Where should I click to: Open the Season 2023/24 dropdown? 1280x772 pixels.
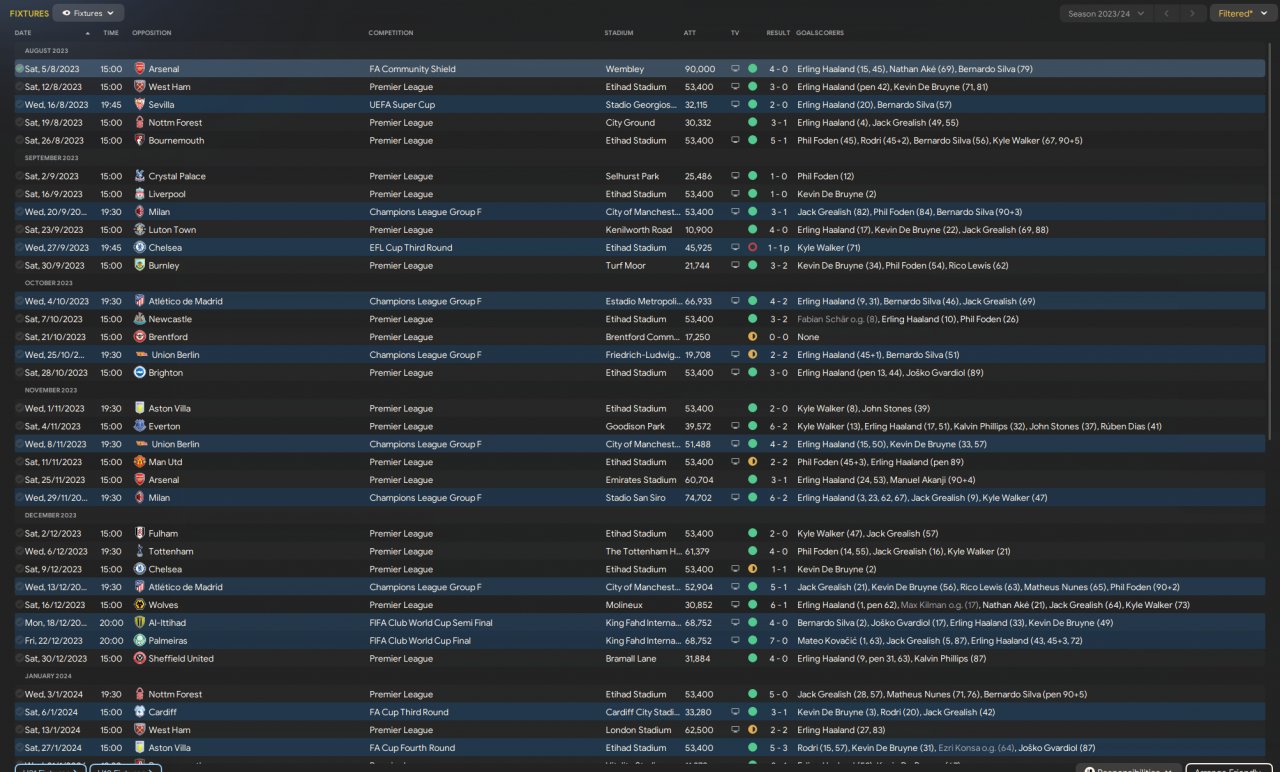coord(1105,13)
